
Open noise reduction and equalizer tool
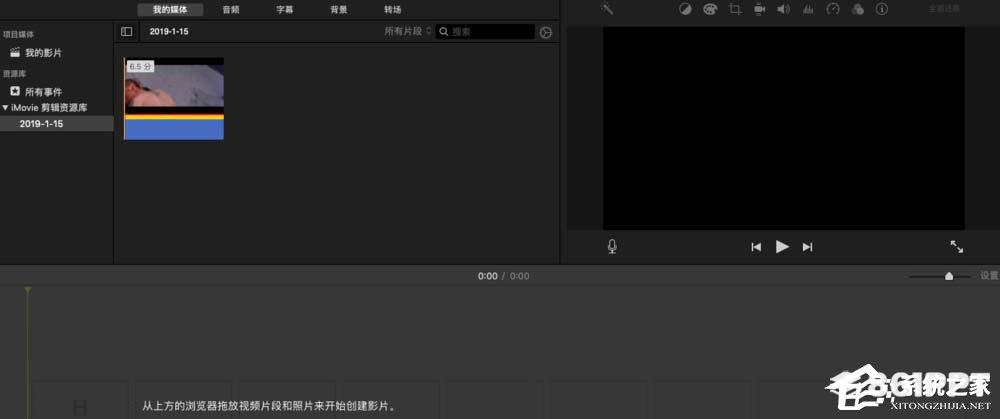[808, 9]
